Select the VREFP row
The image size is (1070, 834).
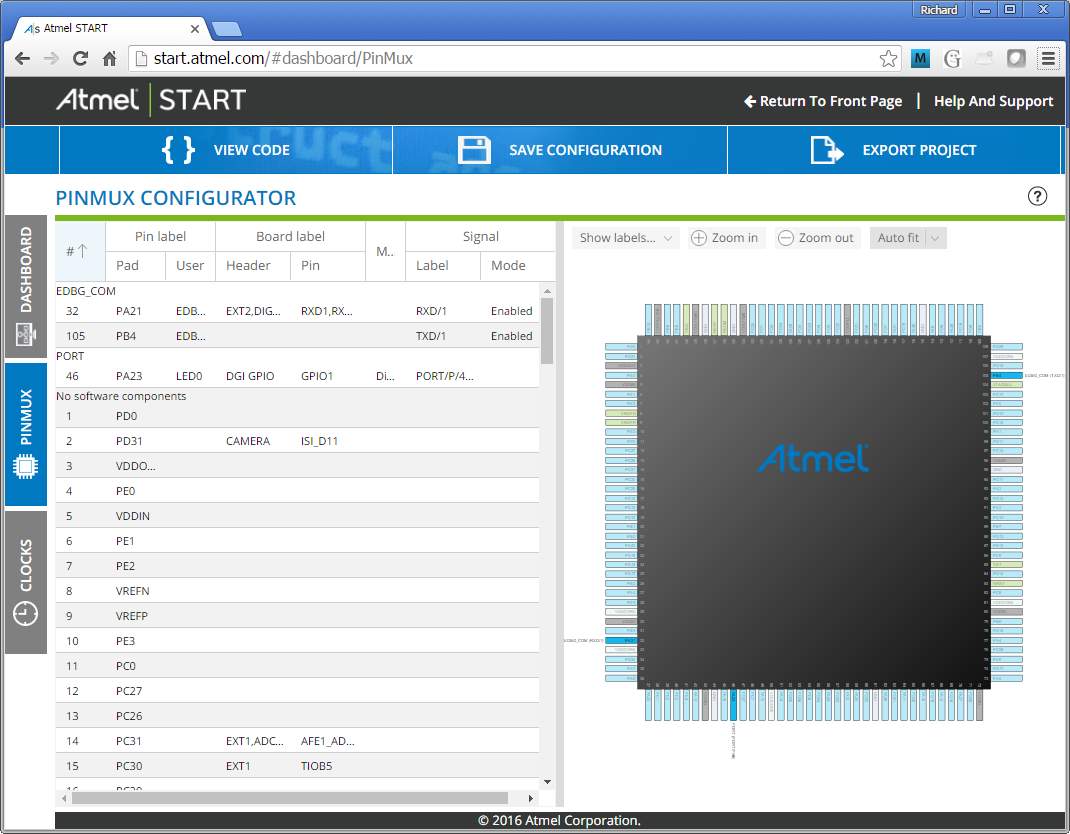click(297, 616)
